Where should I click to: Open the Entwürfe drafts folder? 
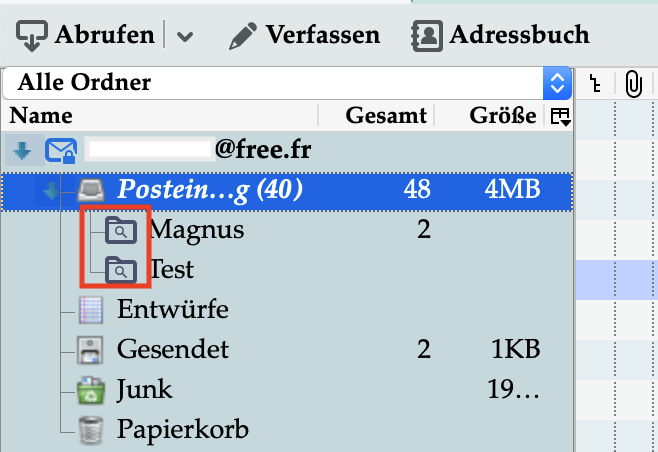pyautogui.click(x=172, y=309)
